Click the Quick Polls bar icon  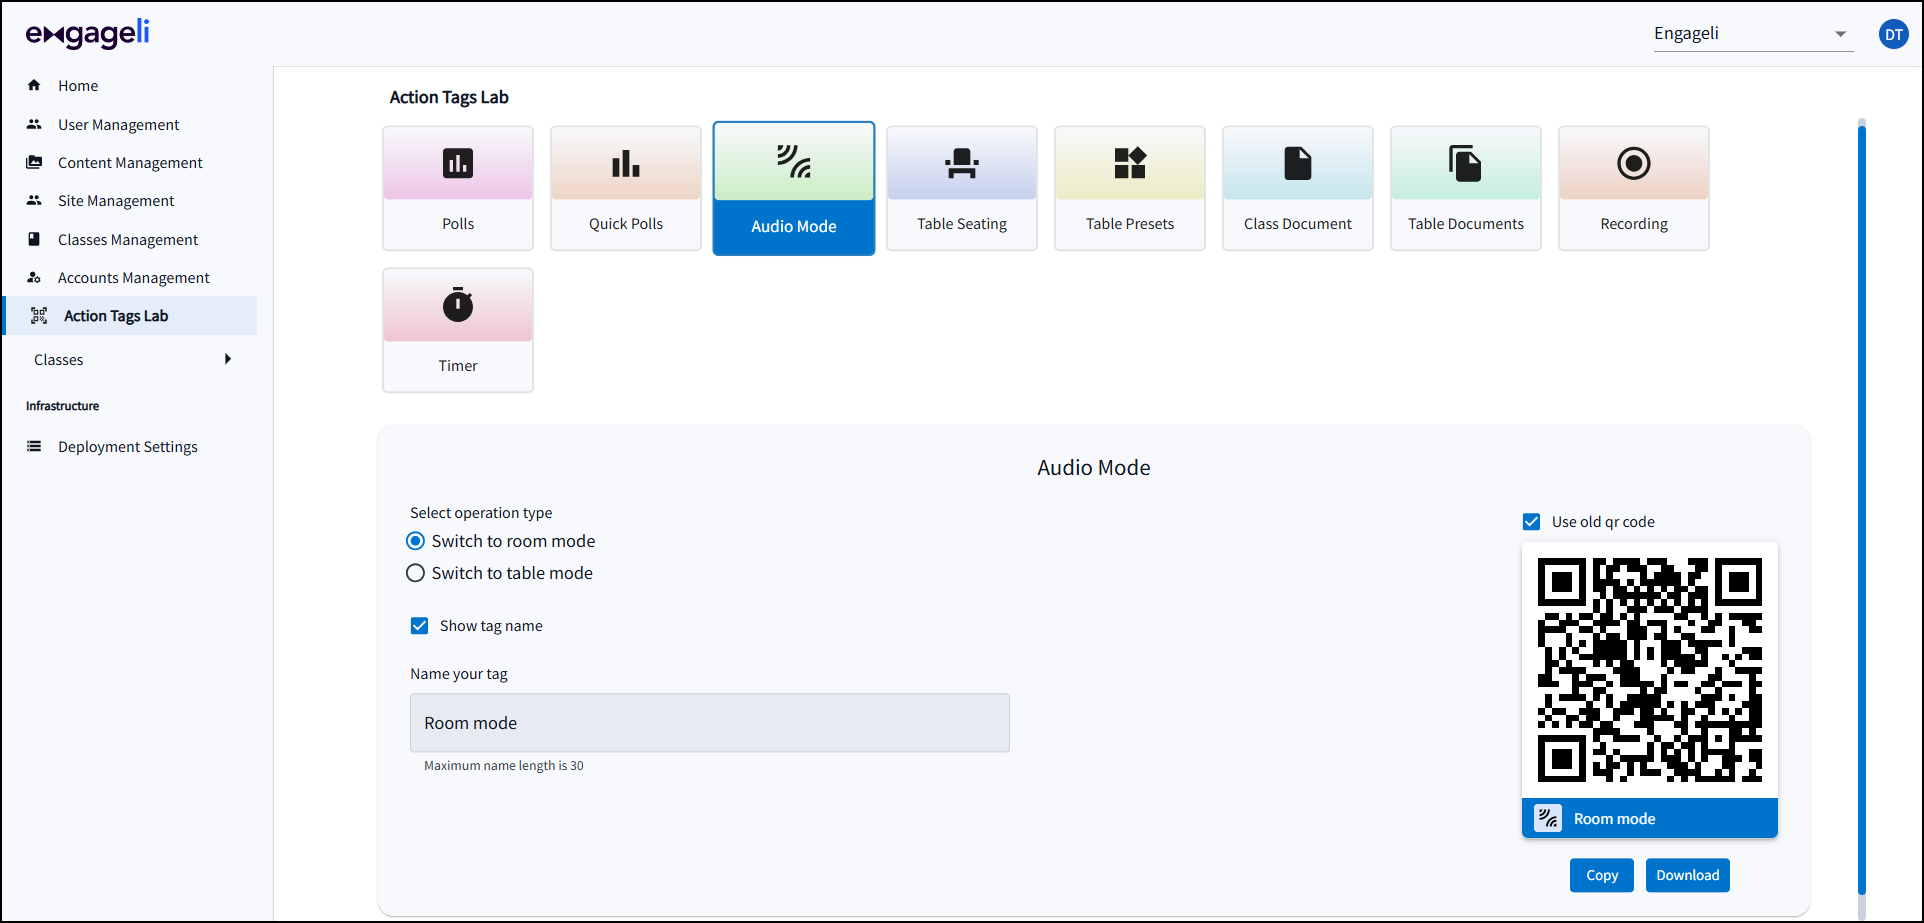pos(626,163)
